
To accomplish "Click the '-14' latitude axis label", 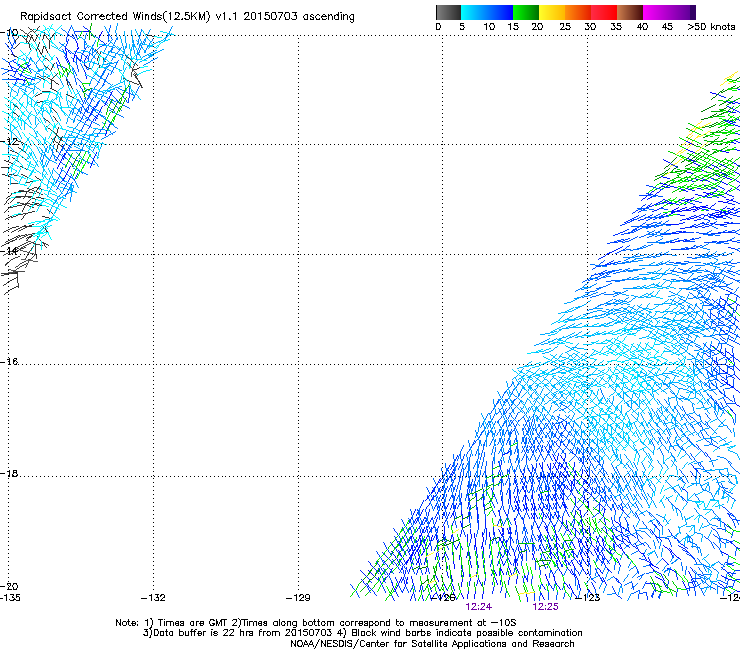I will [x=9, y=251].
